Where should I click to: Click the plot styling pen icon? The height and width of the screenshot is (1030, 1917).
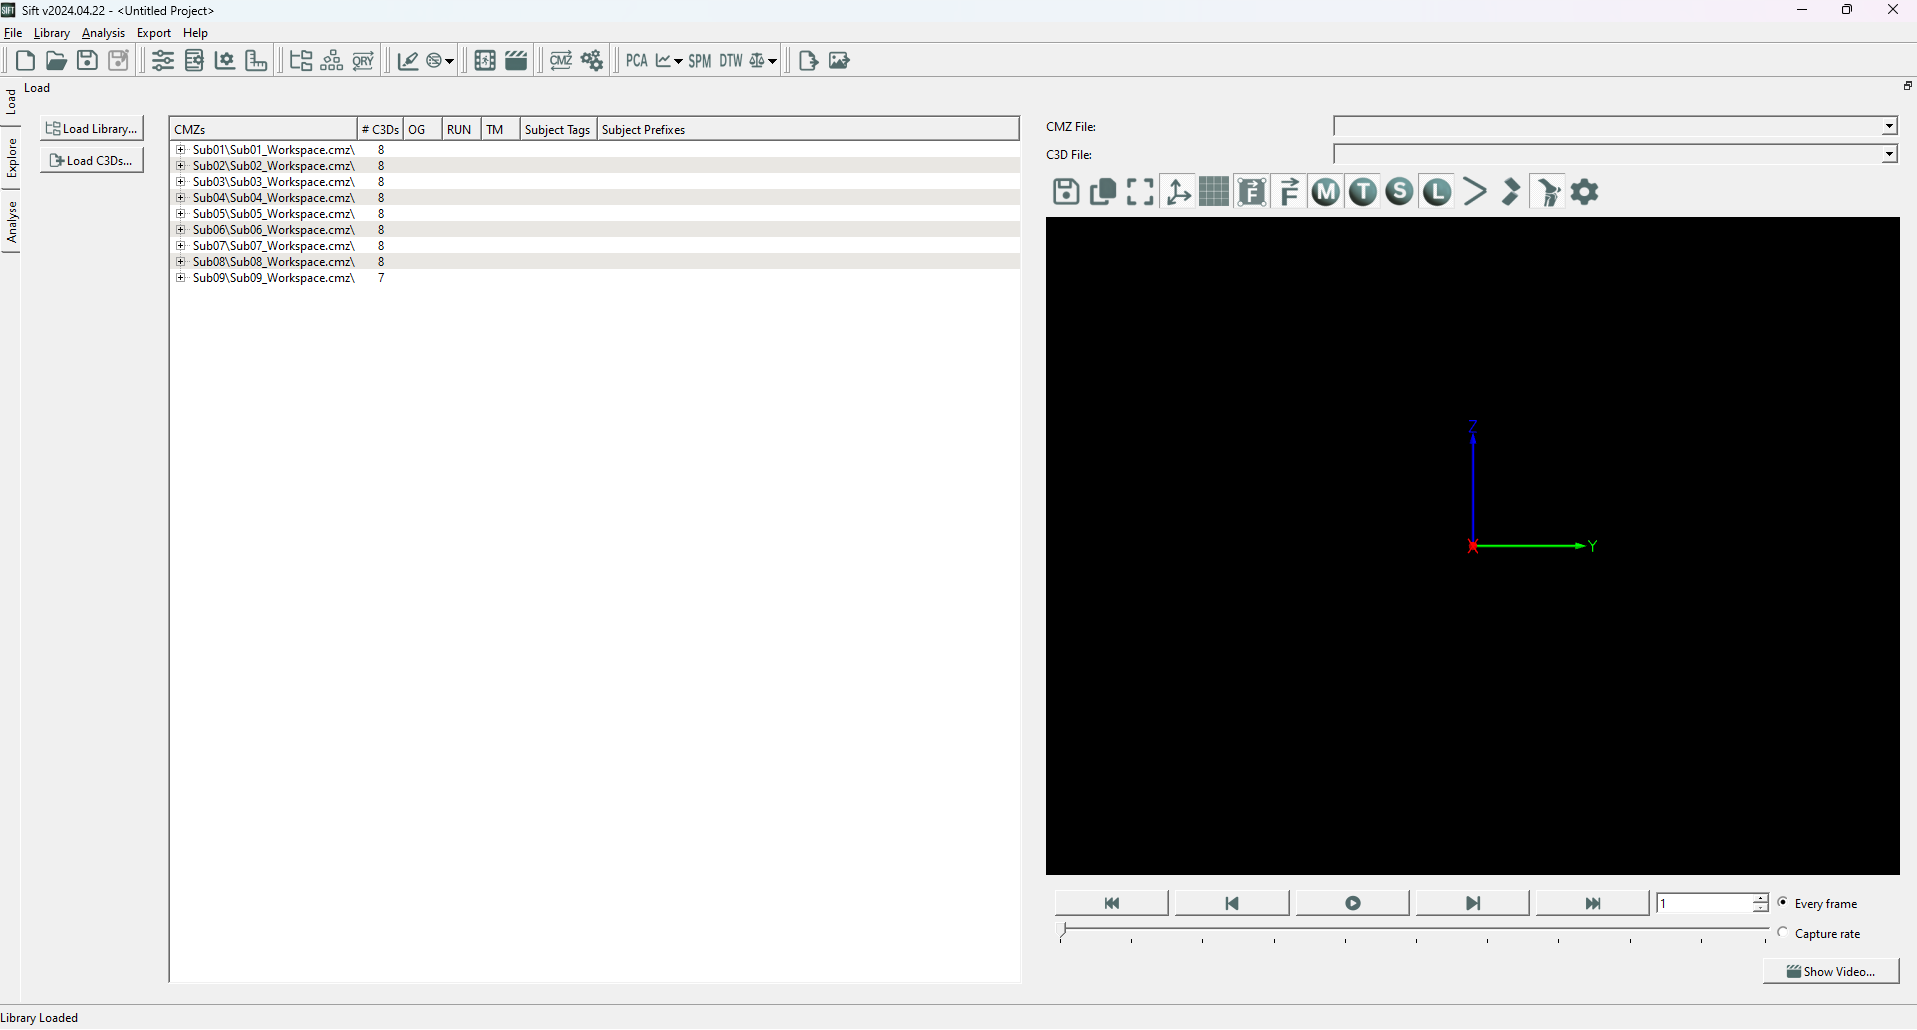[x=408, y=61]
